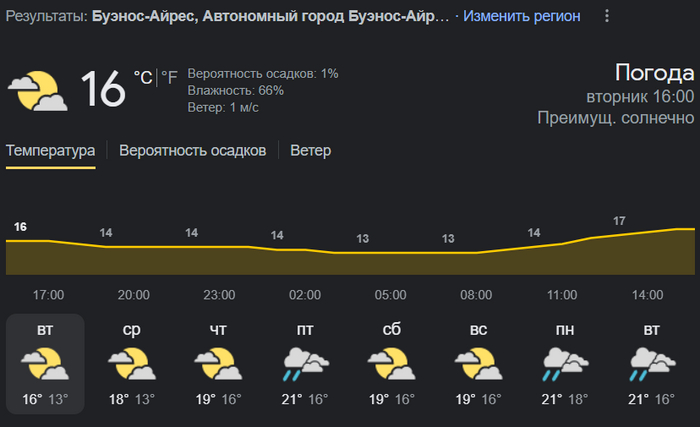The height and width of the screenshot is (427, 700).
Task: Click the 14:00 time label
Action: (x=648, y=295)
